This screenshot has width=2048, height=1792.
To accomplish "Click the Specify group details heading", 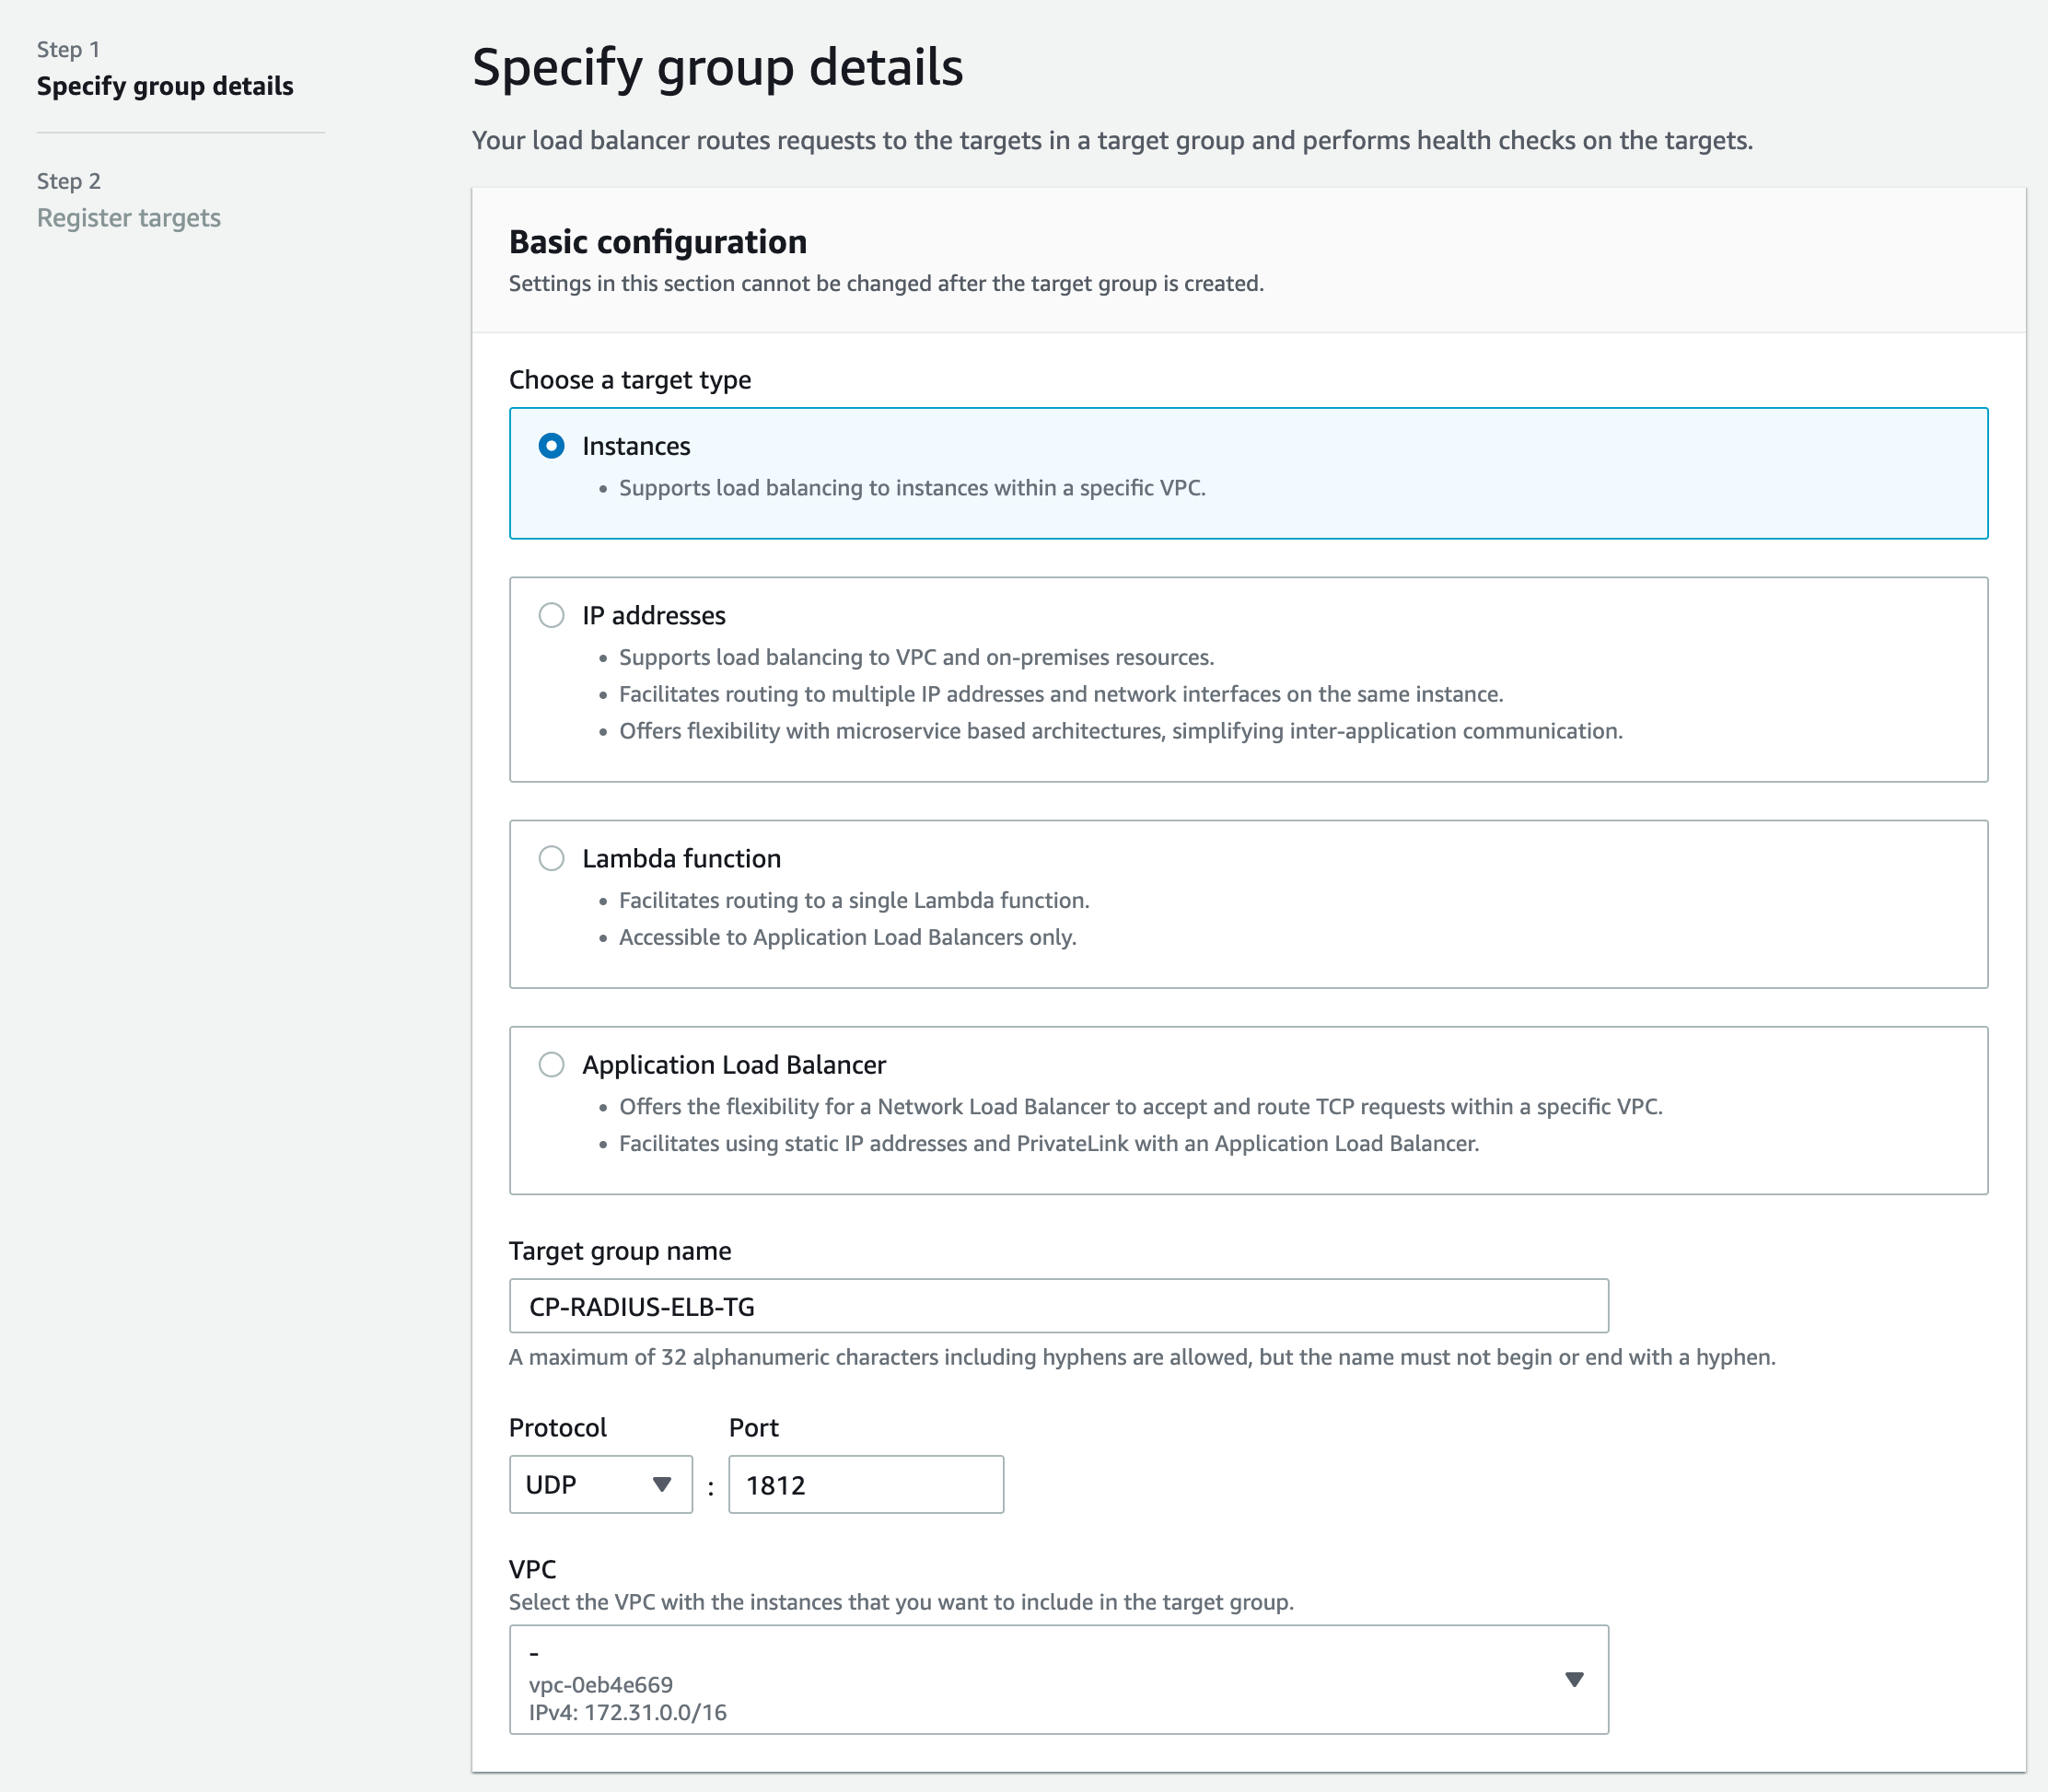I will [x=717, y=66].
